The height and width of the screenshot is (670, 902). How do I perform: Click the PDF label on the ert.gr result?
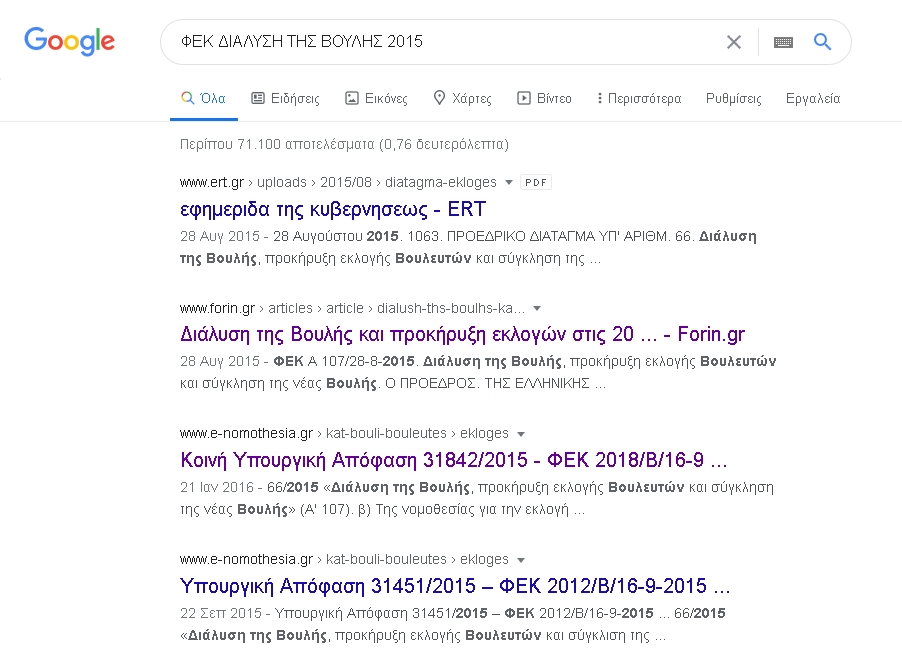[536, 182]
